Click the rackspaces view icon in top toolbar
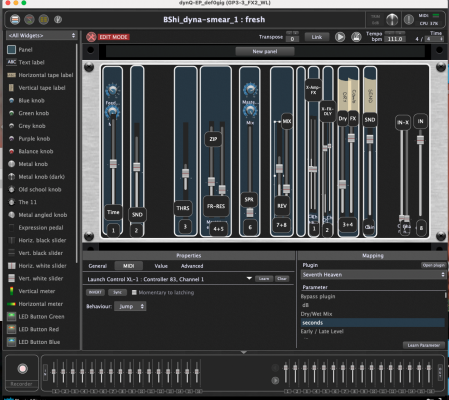Screen dimensions: 449x400 15,20
